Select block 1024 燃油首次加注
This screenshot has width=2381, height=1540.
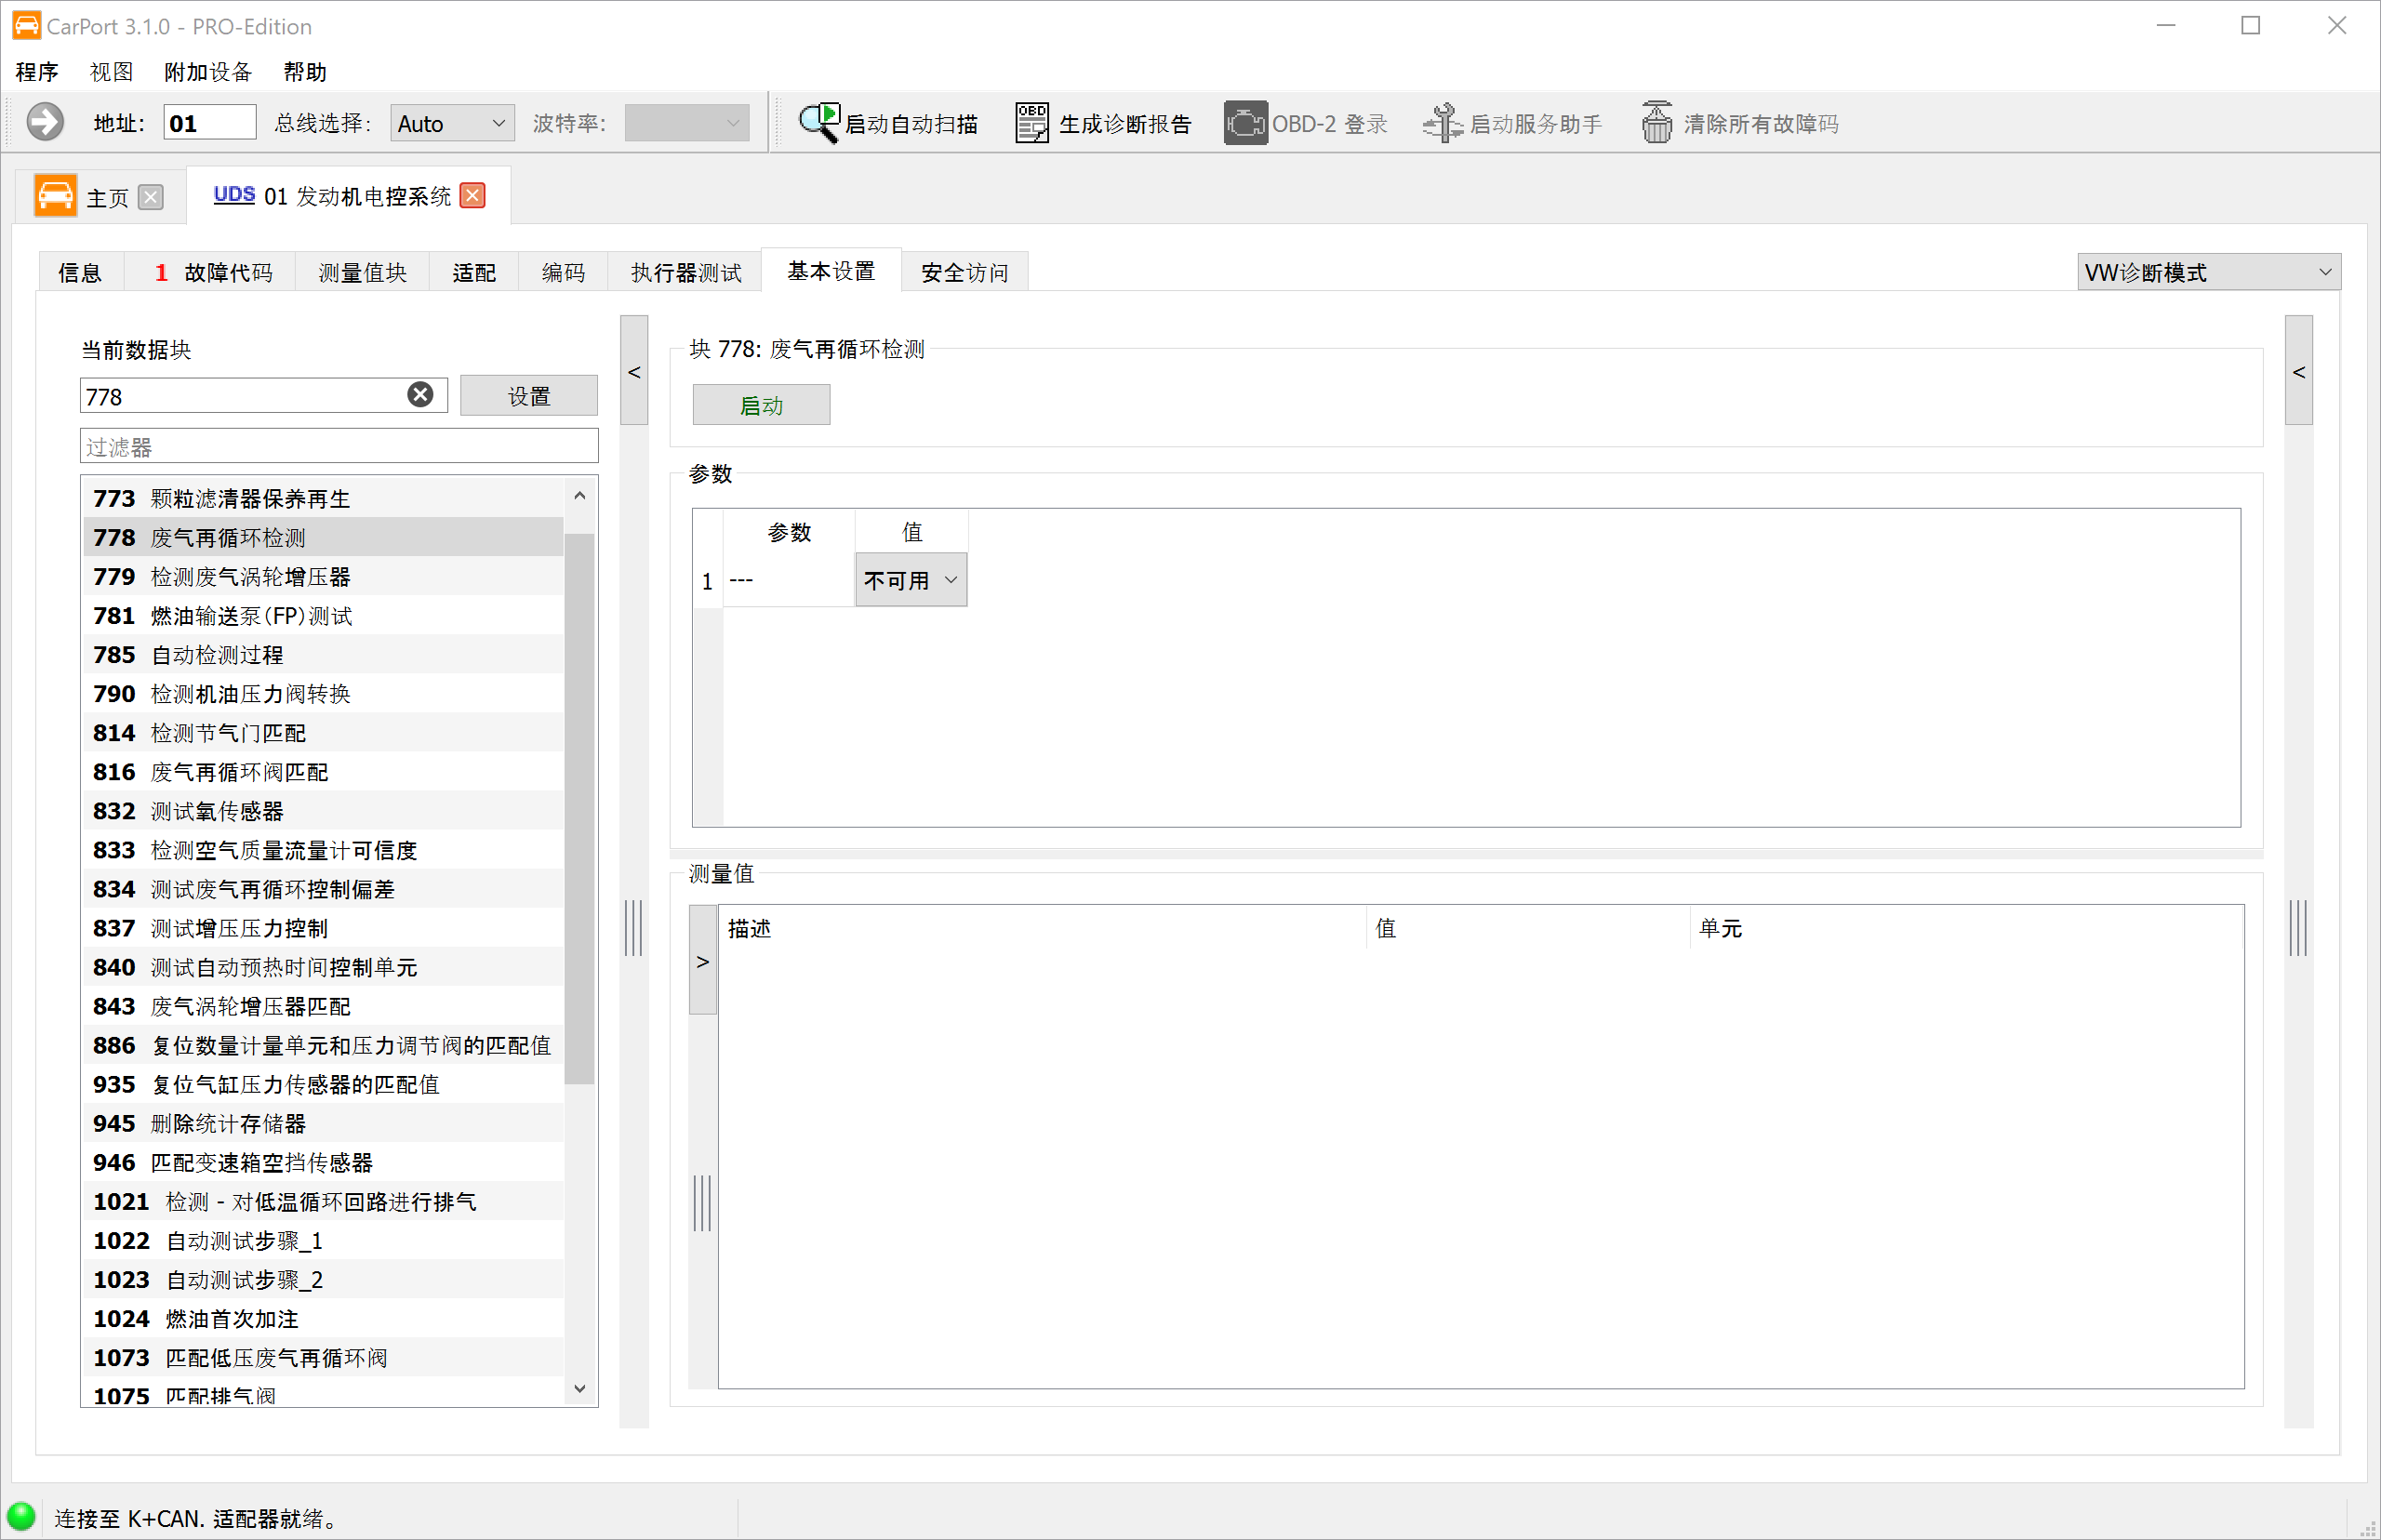coord(323,1317)
